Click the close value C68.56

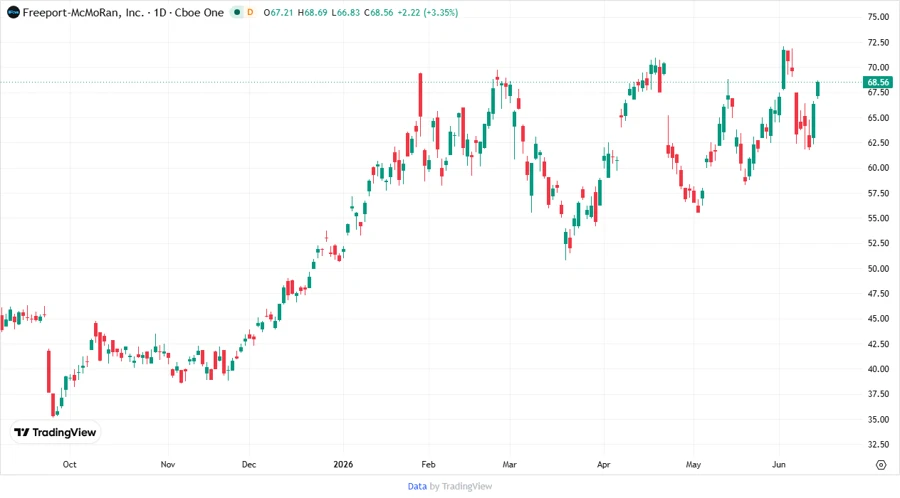379,13
